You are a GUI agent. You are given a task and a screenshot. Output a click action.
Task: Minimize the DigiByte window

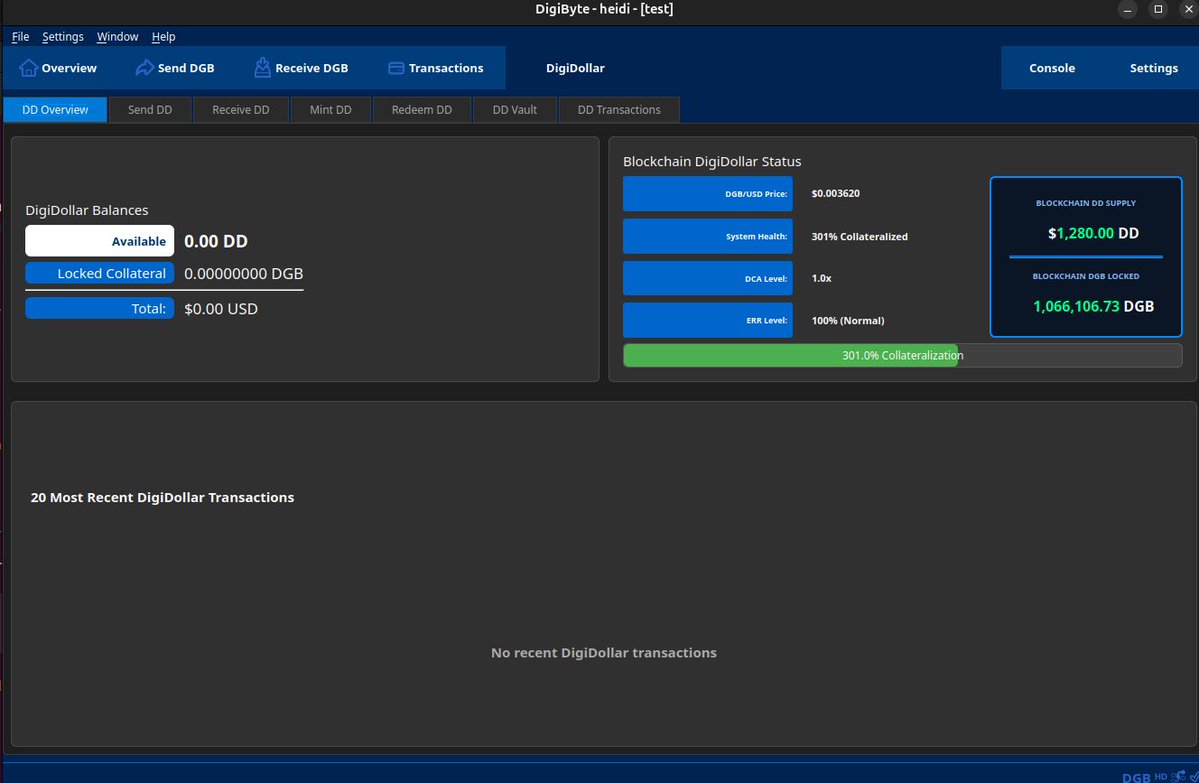(x=1127, y=9)
